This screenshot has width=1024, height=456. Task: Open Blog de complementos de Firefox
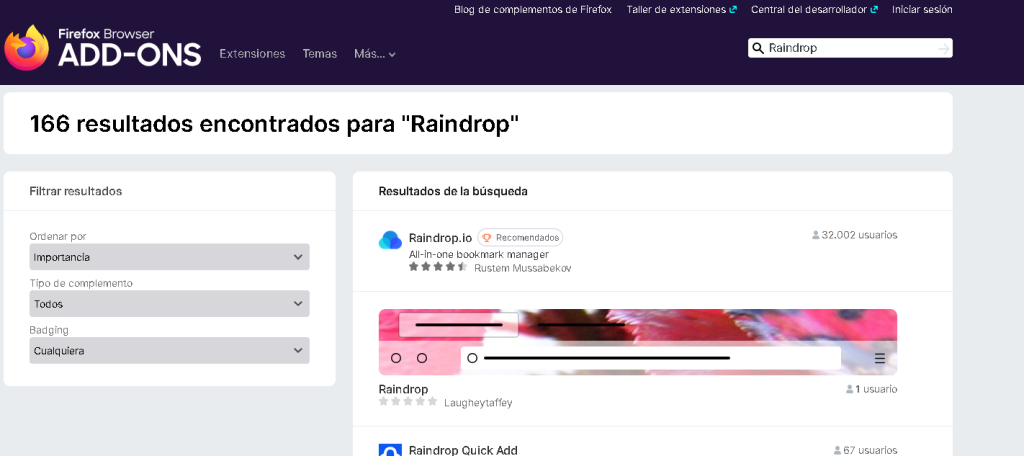click(x=532, y=10)
